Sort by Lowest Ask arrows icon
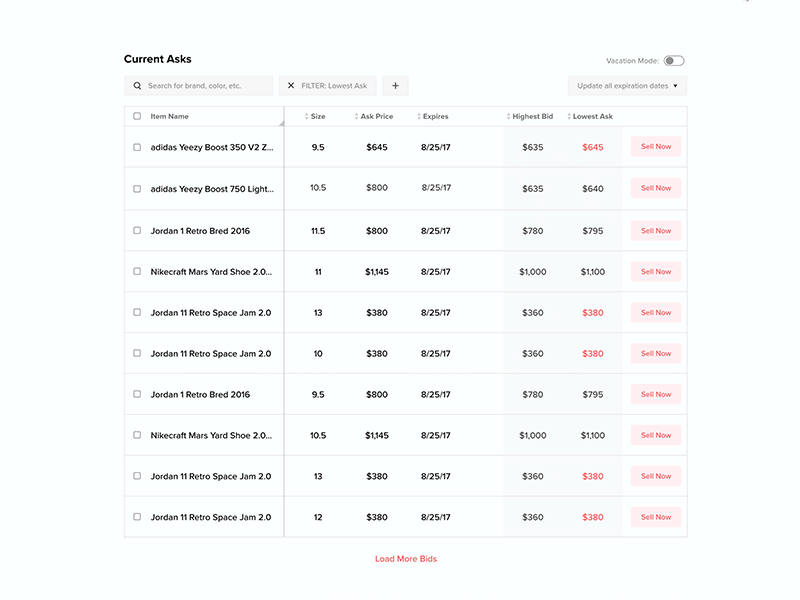 tap(569, 117)
